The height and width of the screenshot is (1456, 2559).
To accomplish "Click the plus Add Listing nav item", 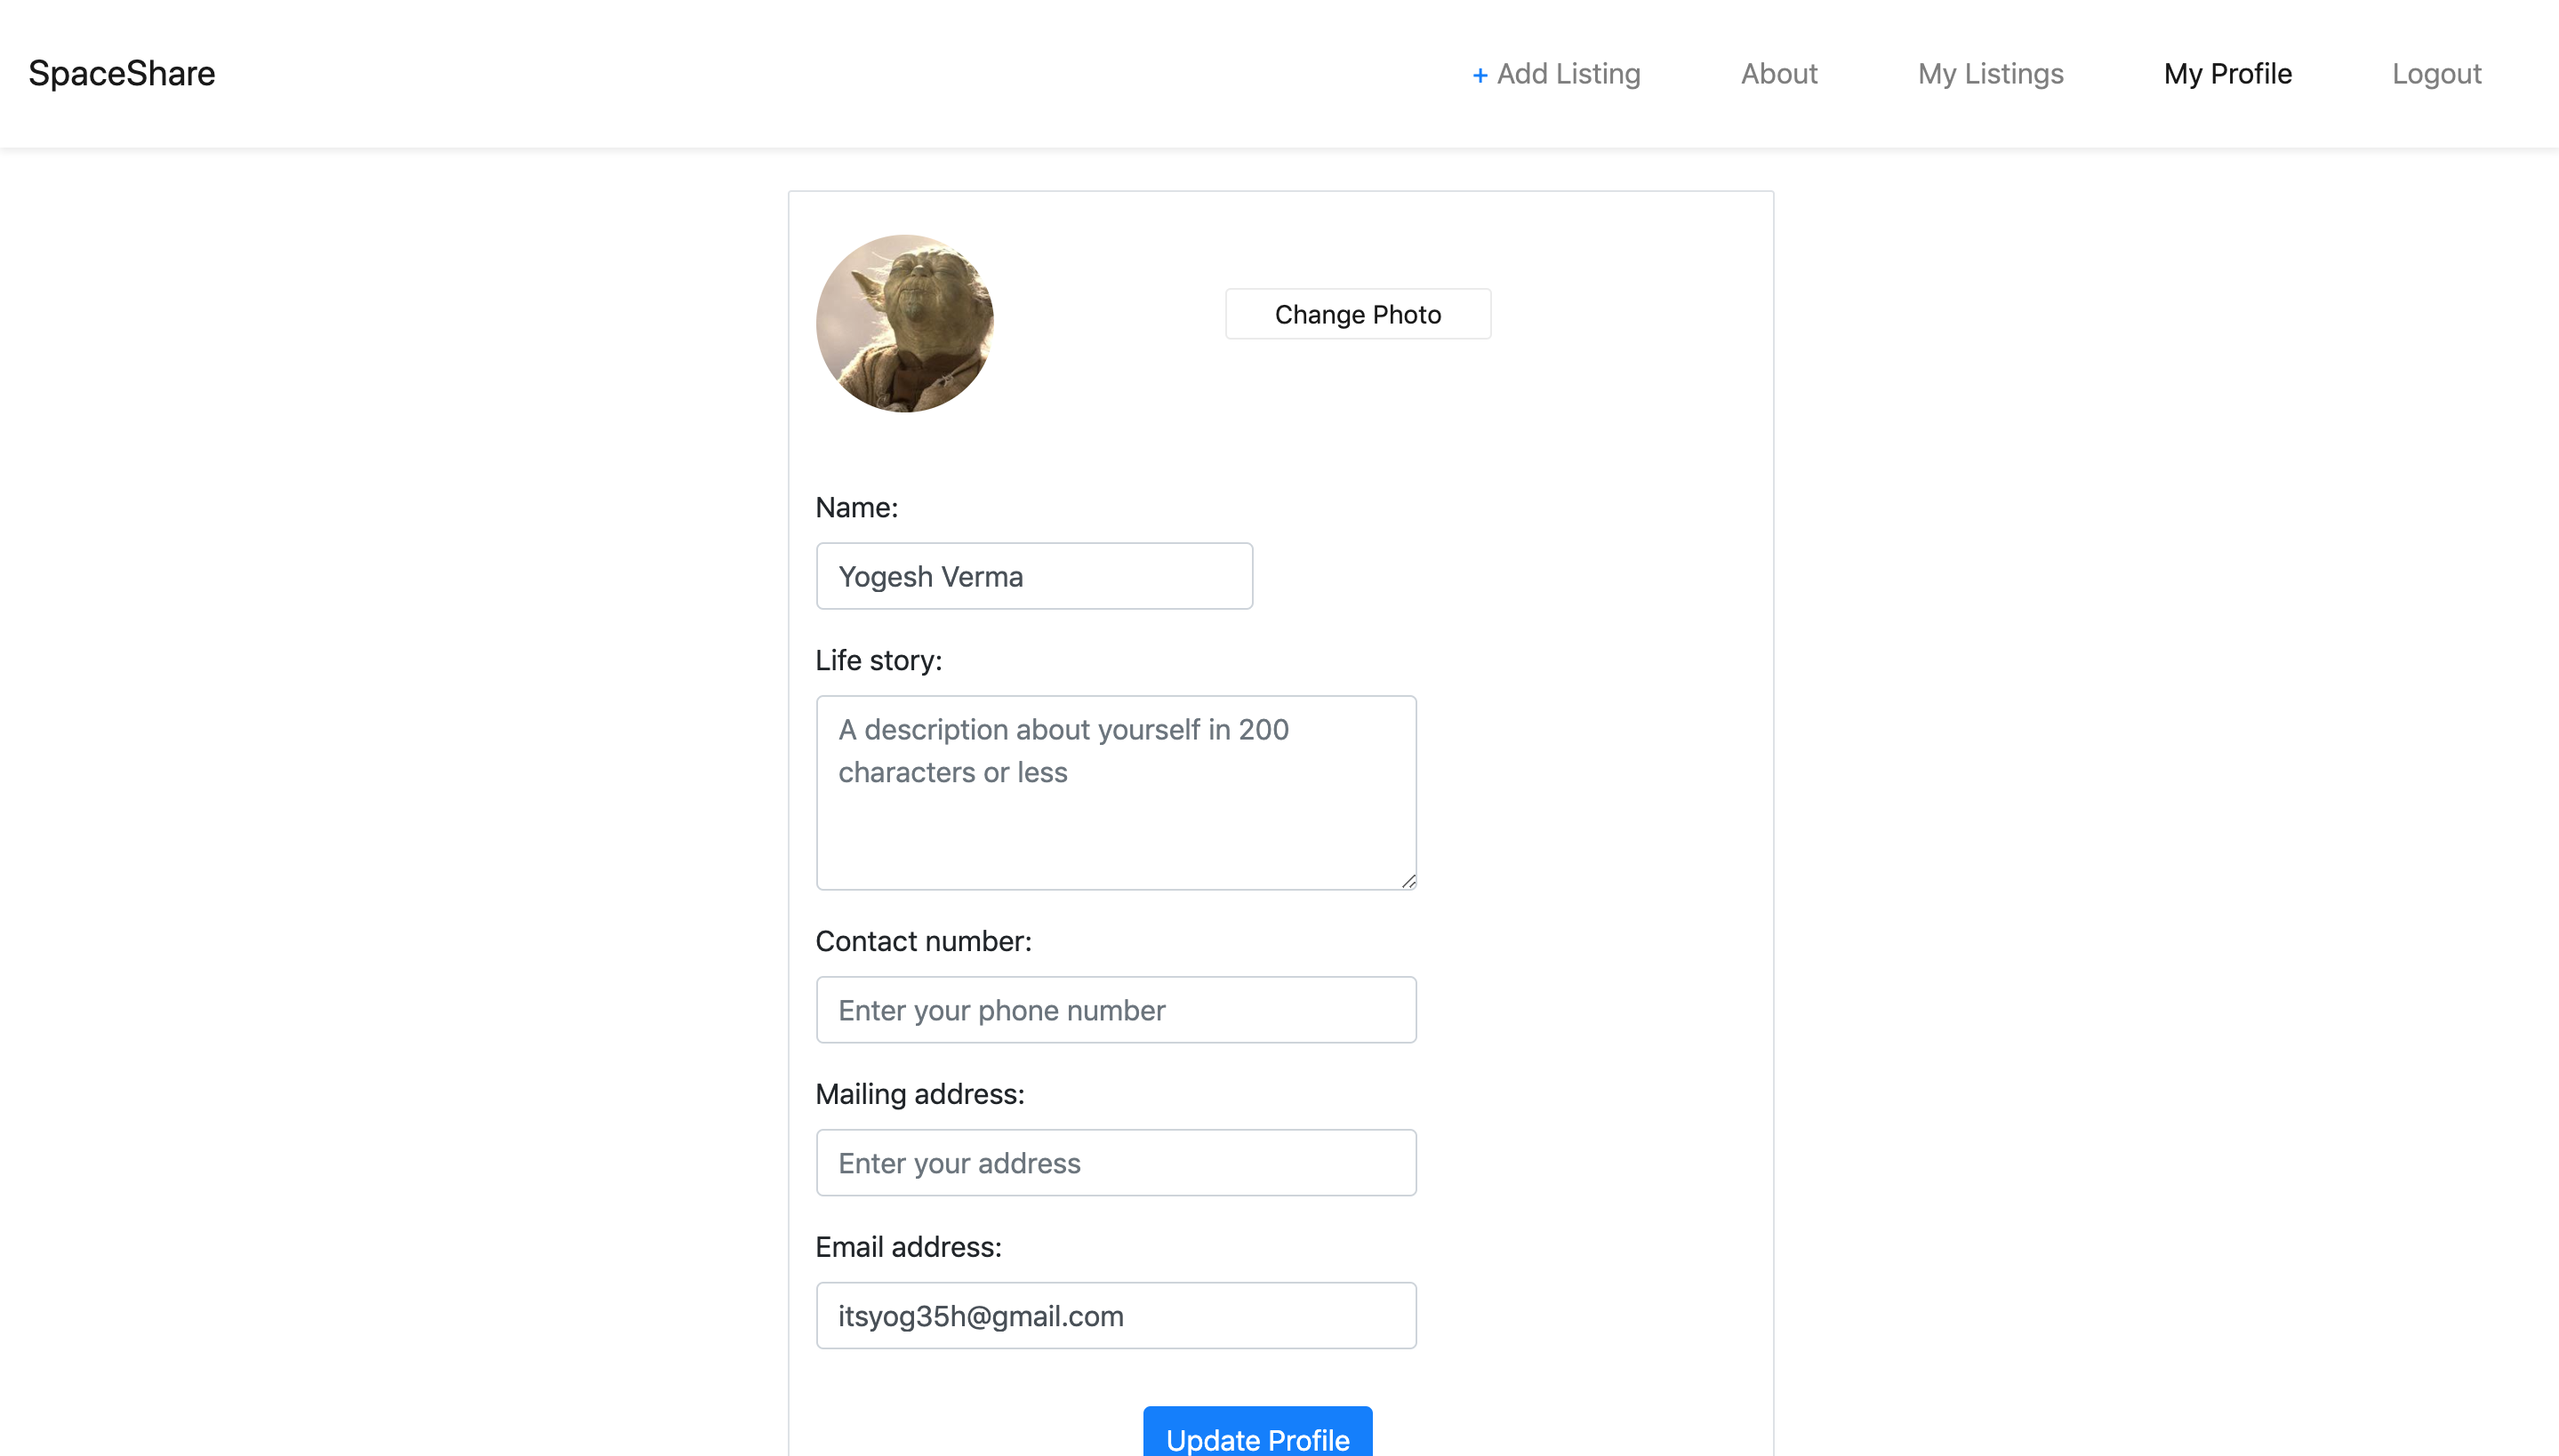I will point(1556,74).
